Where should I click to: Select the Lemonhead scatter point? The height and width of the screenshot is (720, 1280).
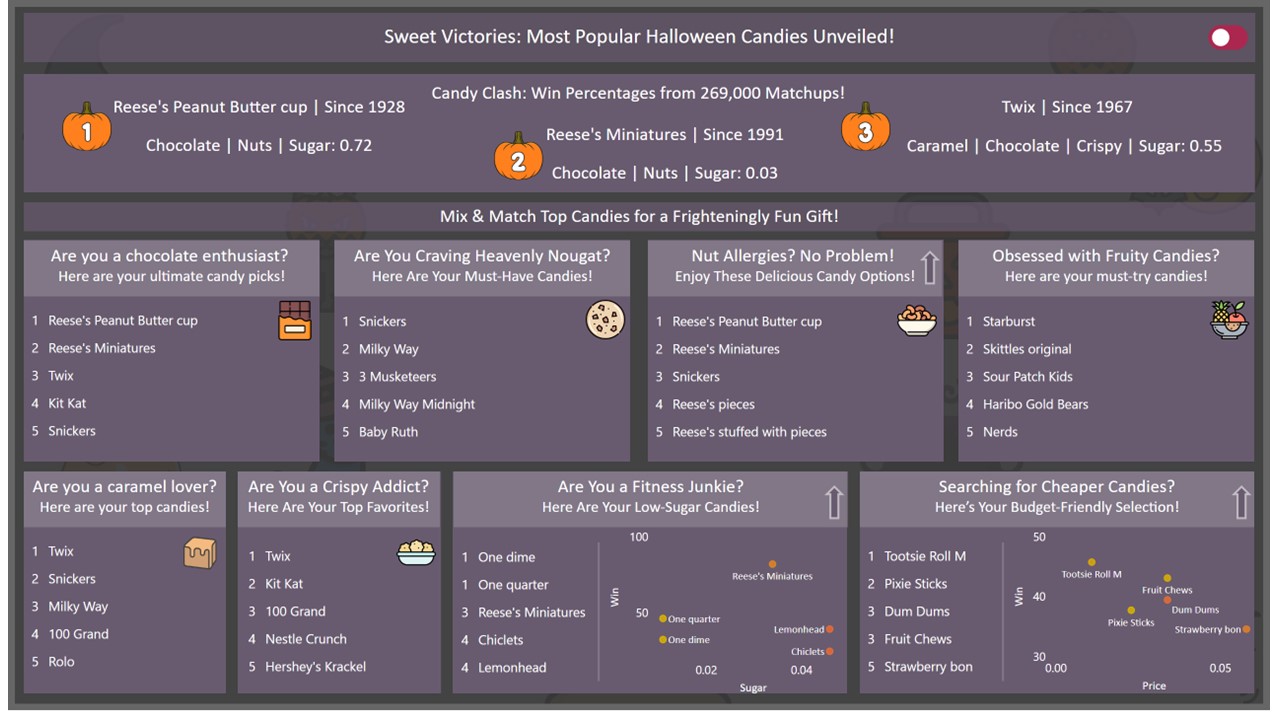coord(830,629)
